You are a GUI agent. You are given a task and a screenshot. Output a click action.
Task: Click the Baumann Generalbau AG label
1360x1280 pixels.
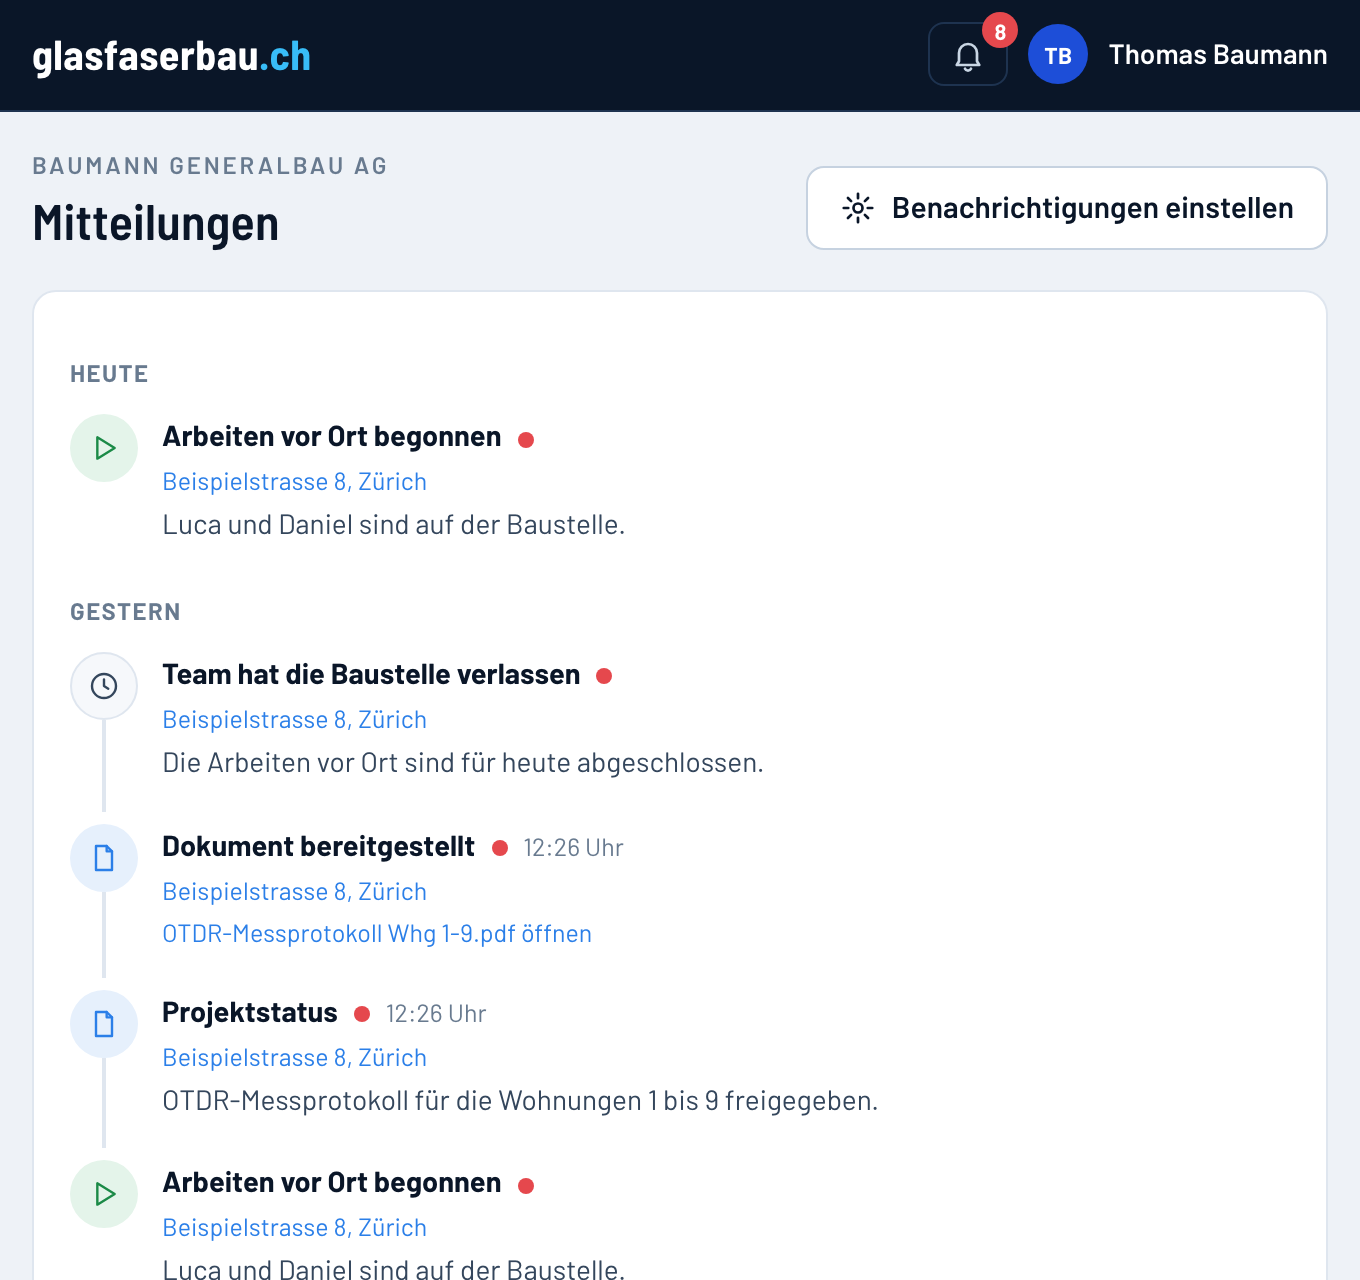click(210, 166)
